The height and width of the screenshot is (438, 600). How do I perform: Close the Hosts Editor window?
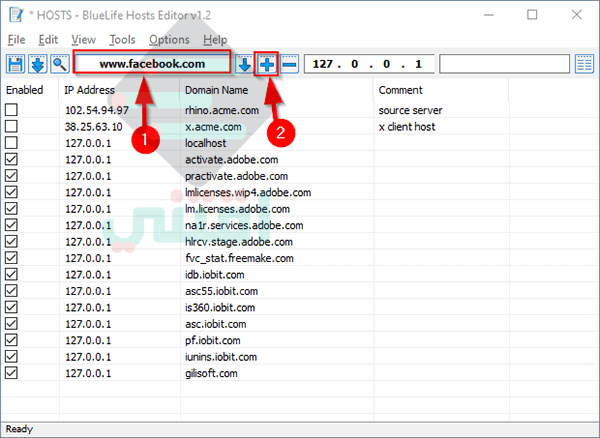pos(576,15)
